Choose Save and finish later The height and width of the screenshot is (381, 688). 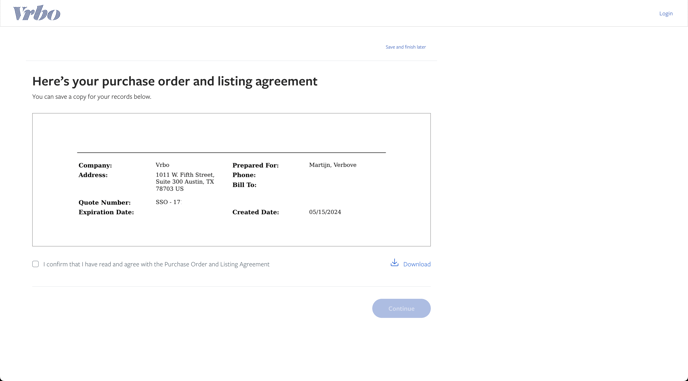(x=405, y=47)
